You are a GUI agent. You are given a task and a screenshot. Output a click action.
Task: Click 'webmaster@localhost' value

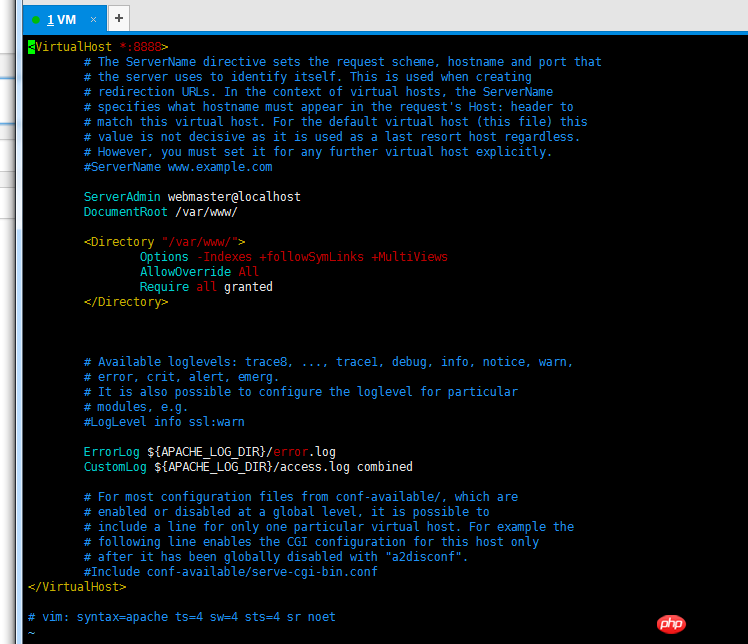[x=234, y=197]
